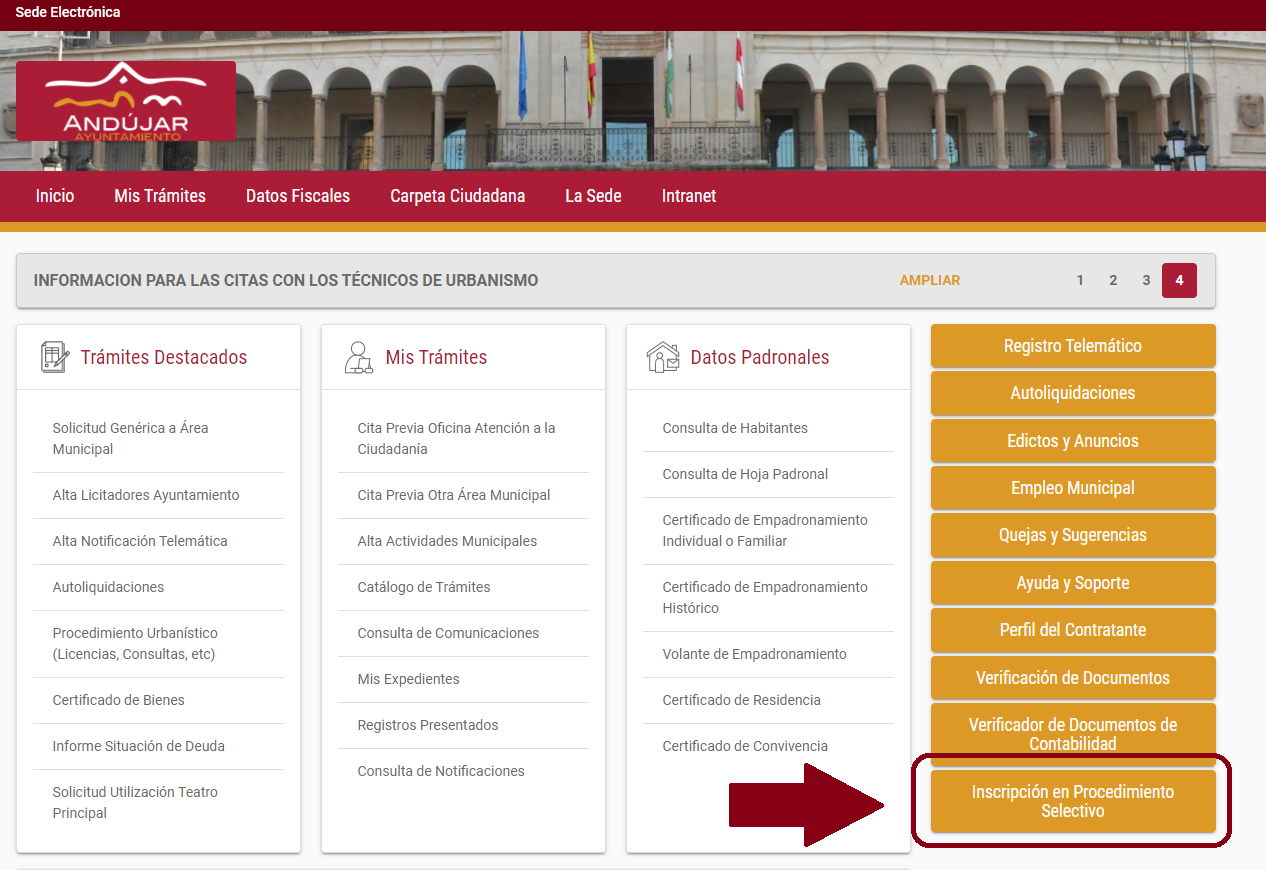Viewport: 1266px width, 870px height.
Task: Click the Trámites Destacados heading
Action: coord(164,357)
